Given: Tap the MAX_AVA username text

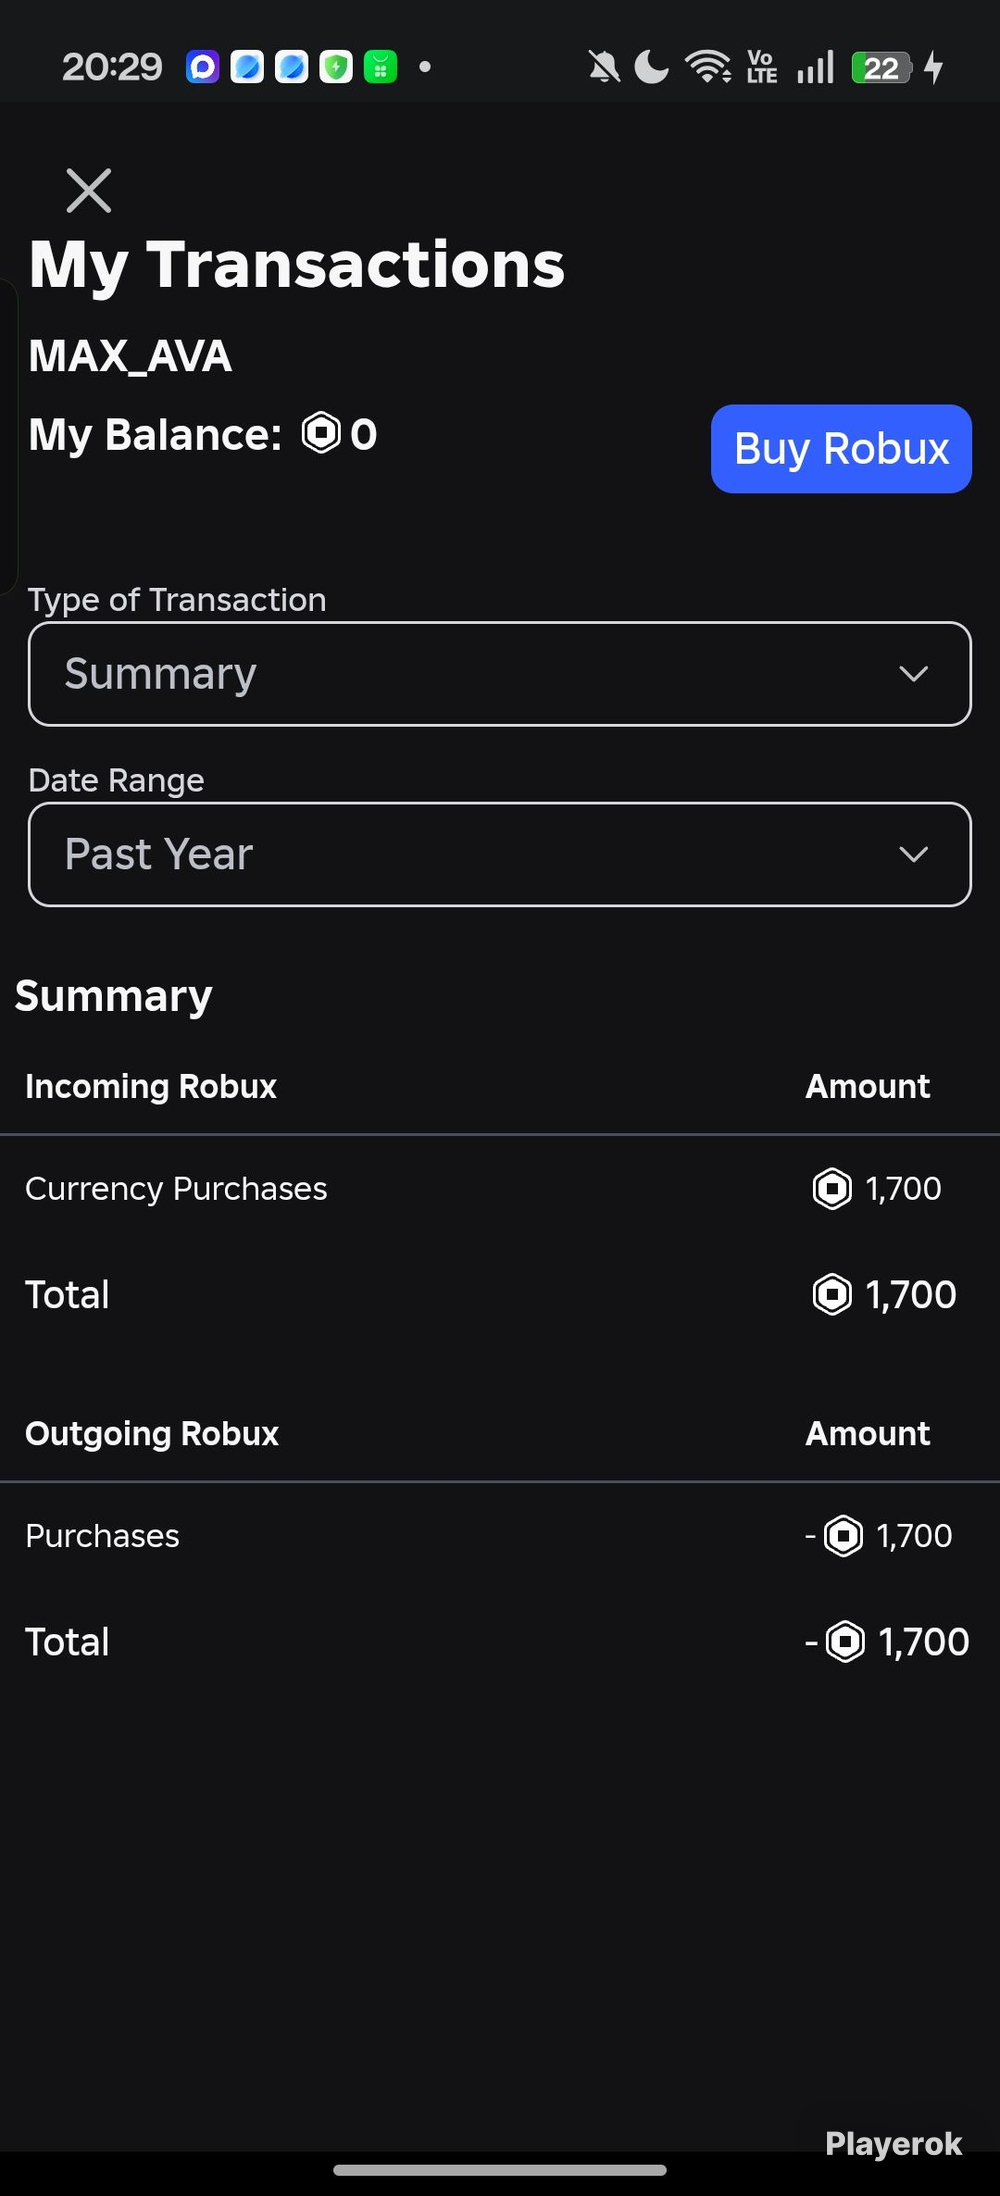Looking at the screenshot, I should (130, 356).
